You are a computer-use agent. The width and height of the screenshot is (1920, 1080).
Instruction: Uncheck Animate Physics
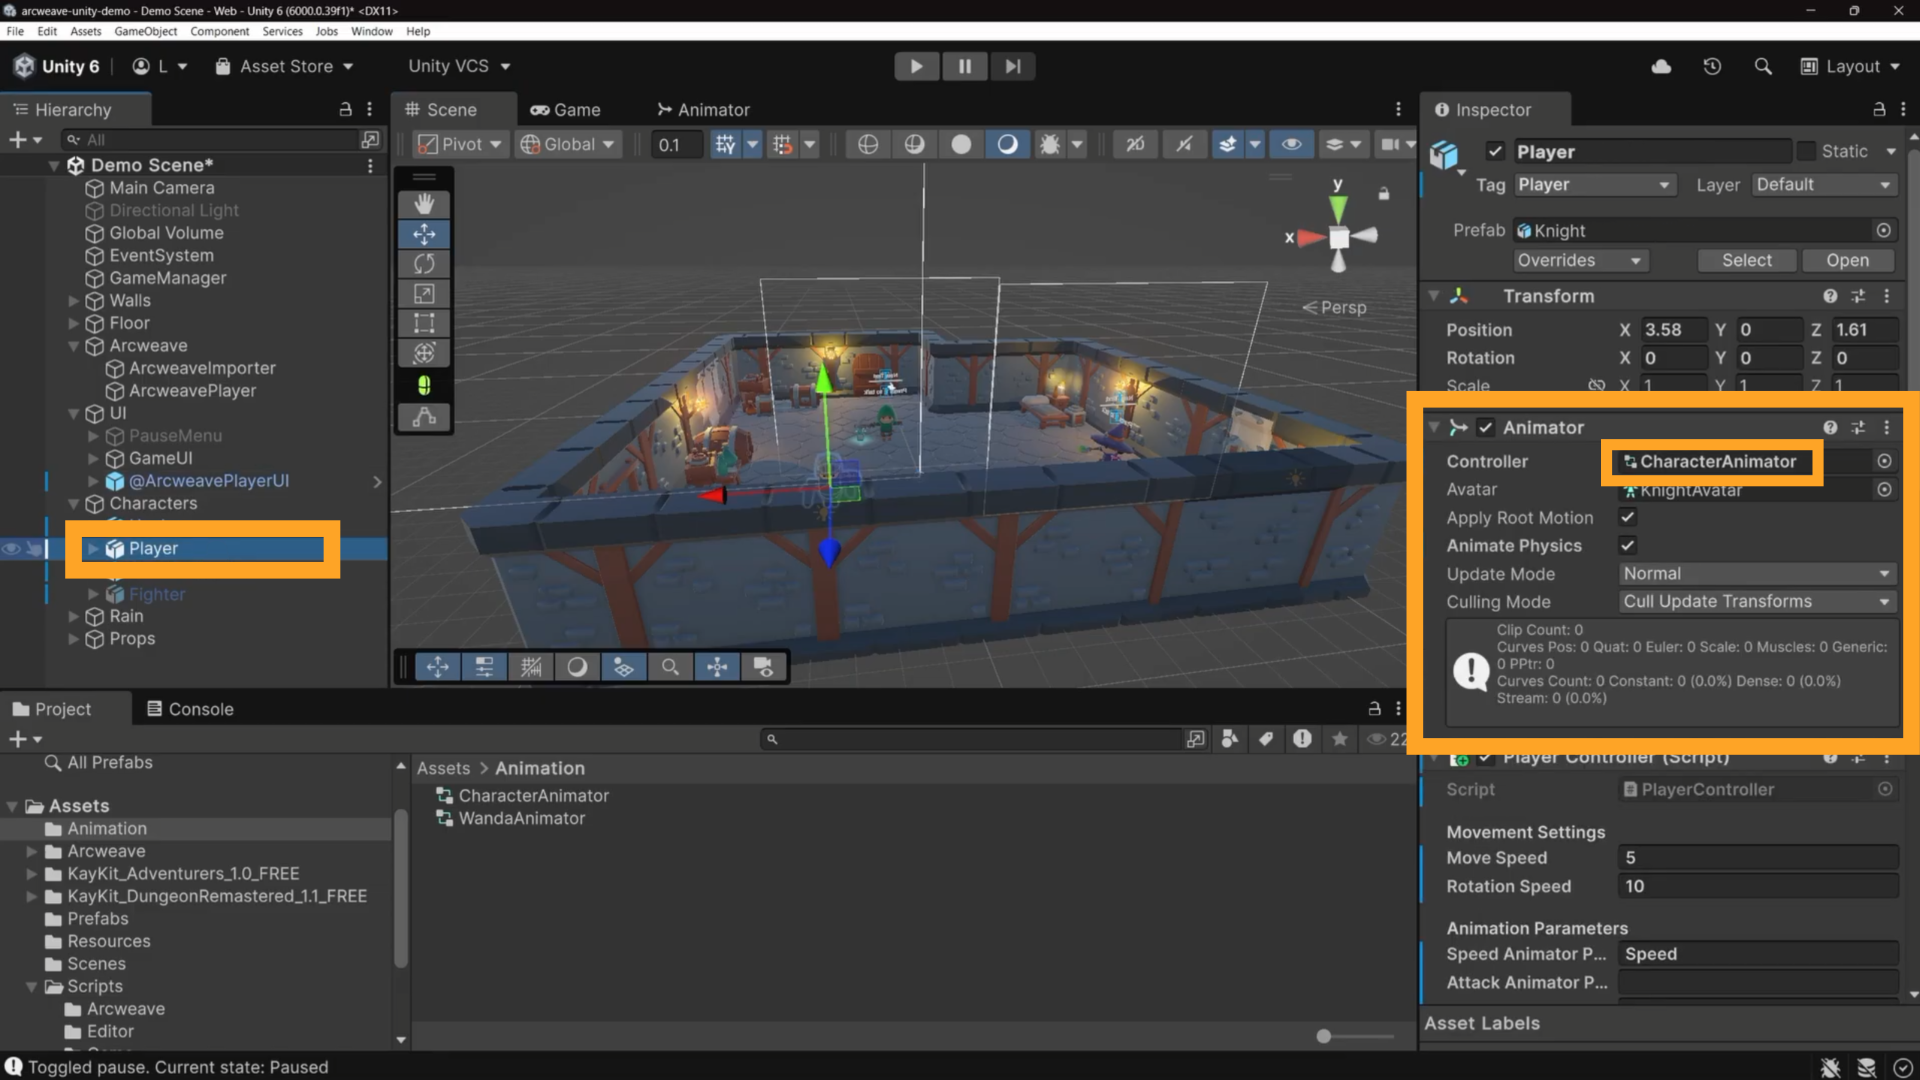point(1628,545)
